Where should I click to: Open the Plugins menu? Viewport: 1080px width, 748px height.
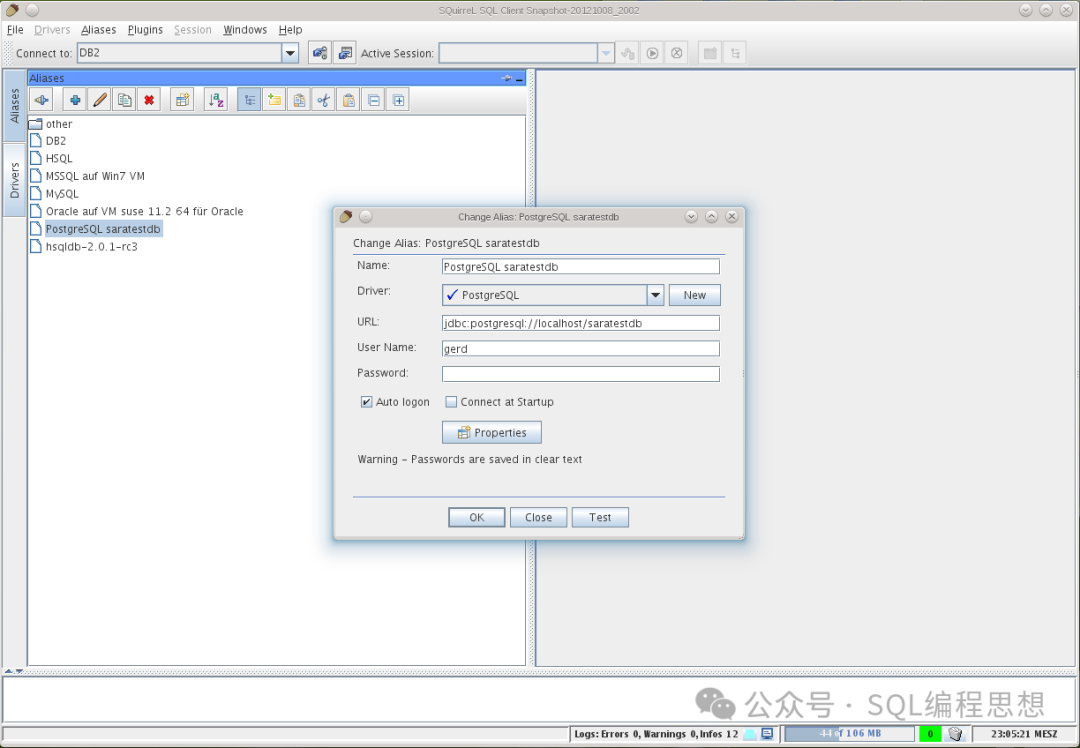pyautogui.click(x=145, y=30)
